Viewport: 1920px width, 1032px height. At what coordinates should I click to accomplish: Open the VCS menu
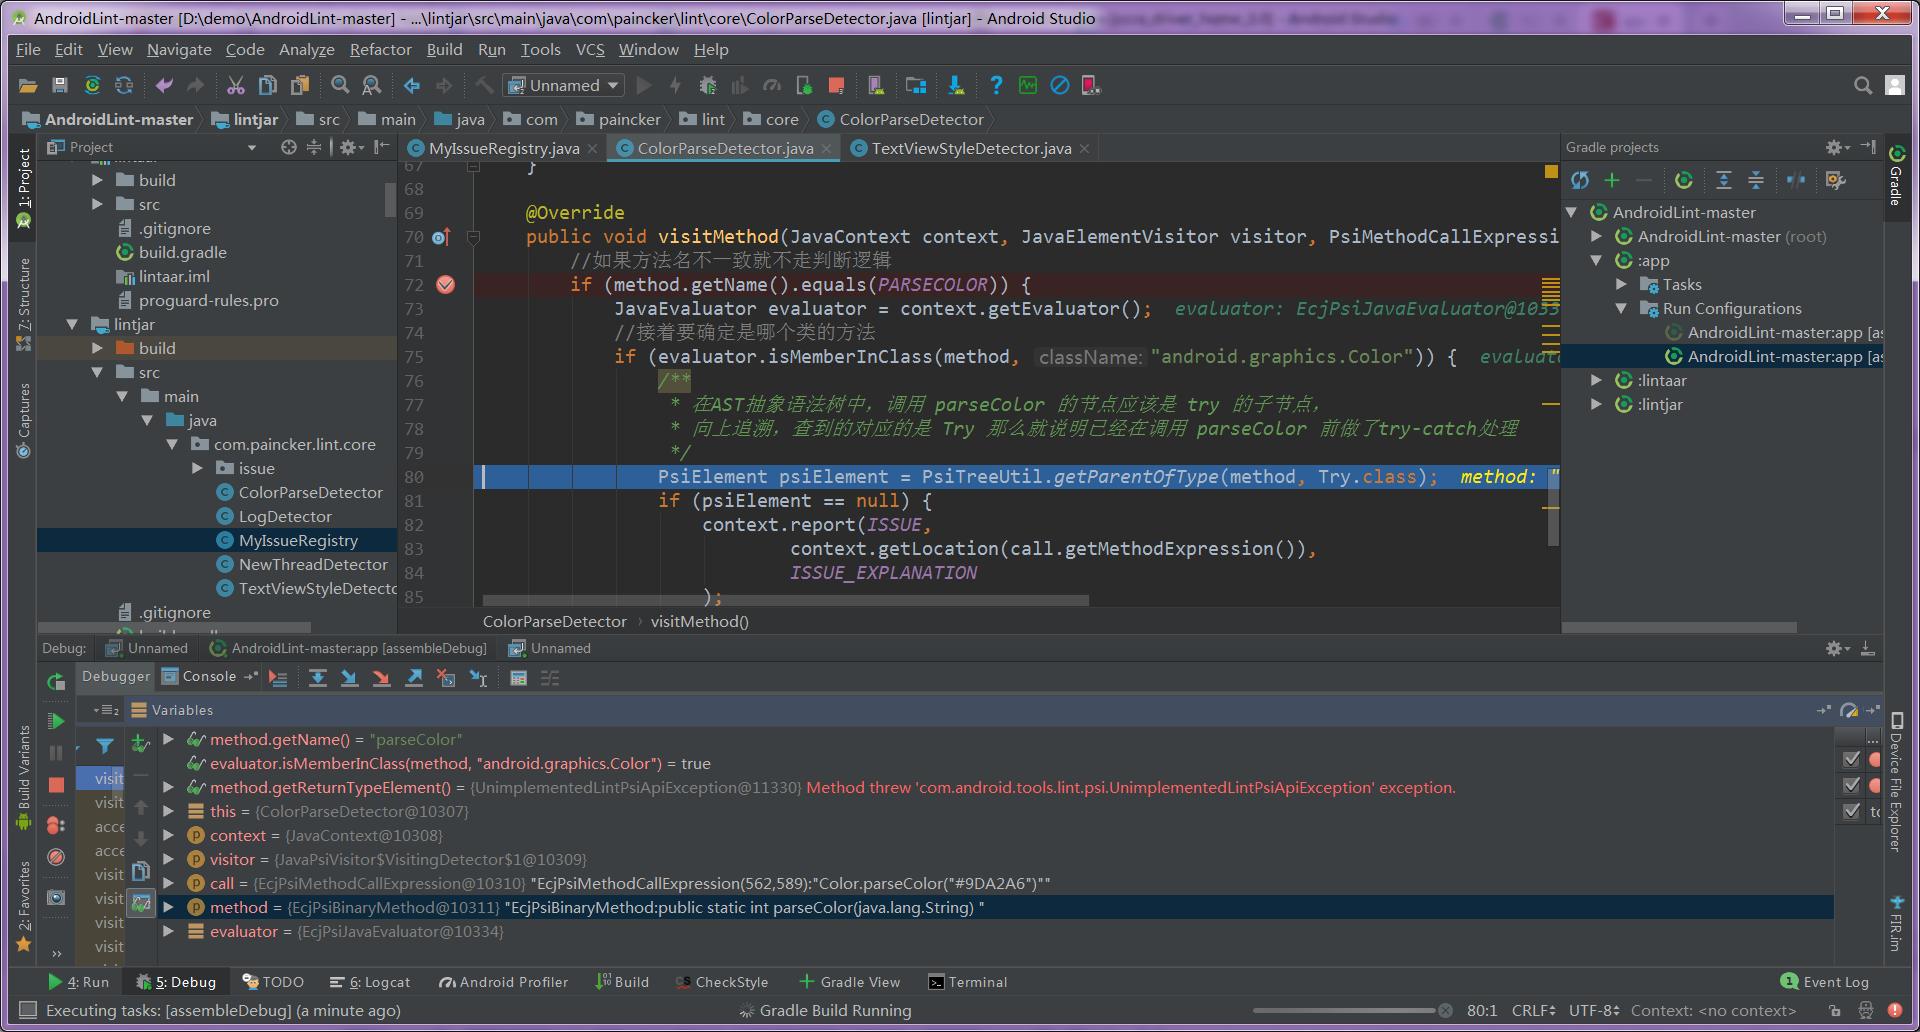590,50
